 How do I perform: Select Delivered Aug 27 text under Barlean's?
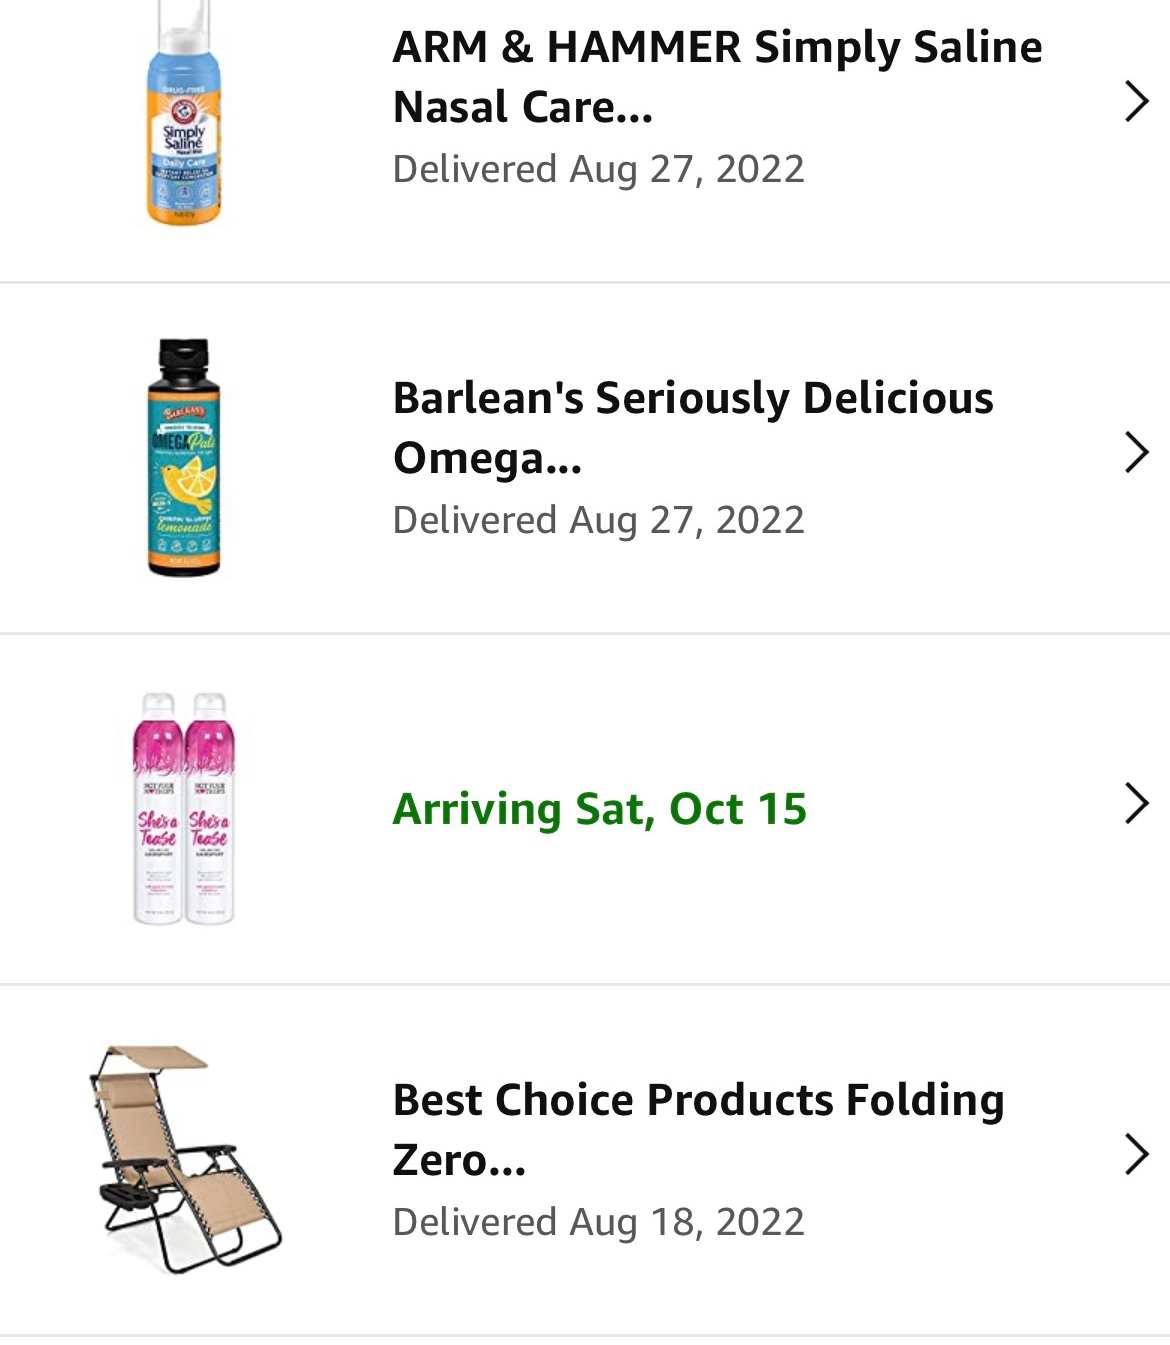pyautogui.click(x=598, y=520)
